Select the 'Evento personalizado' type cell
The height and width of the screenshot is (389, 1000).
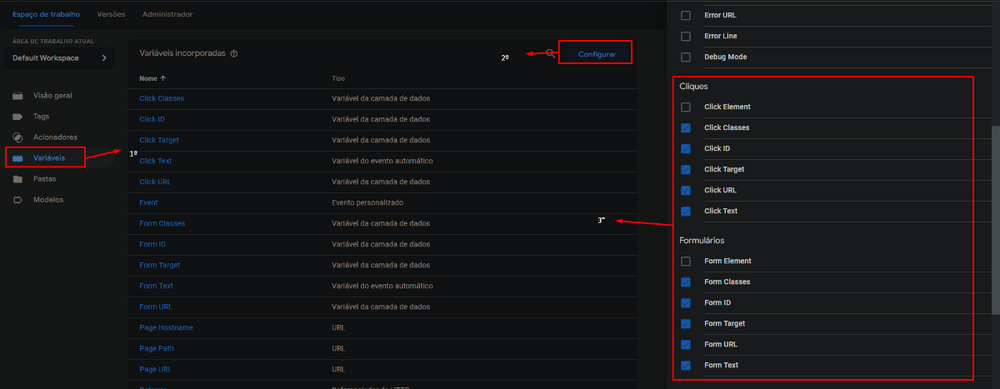coord(368,203)
